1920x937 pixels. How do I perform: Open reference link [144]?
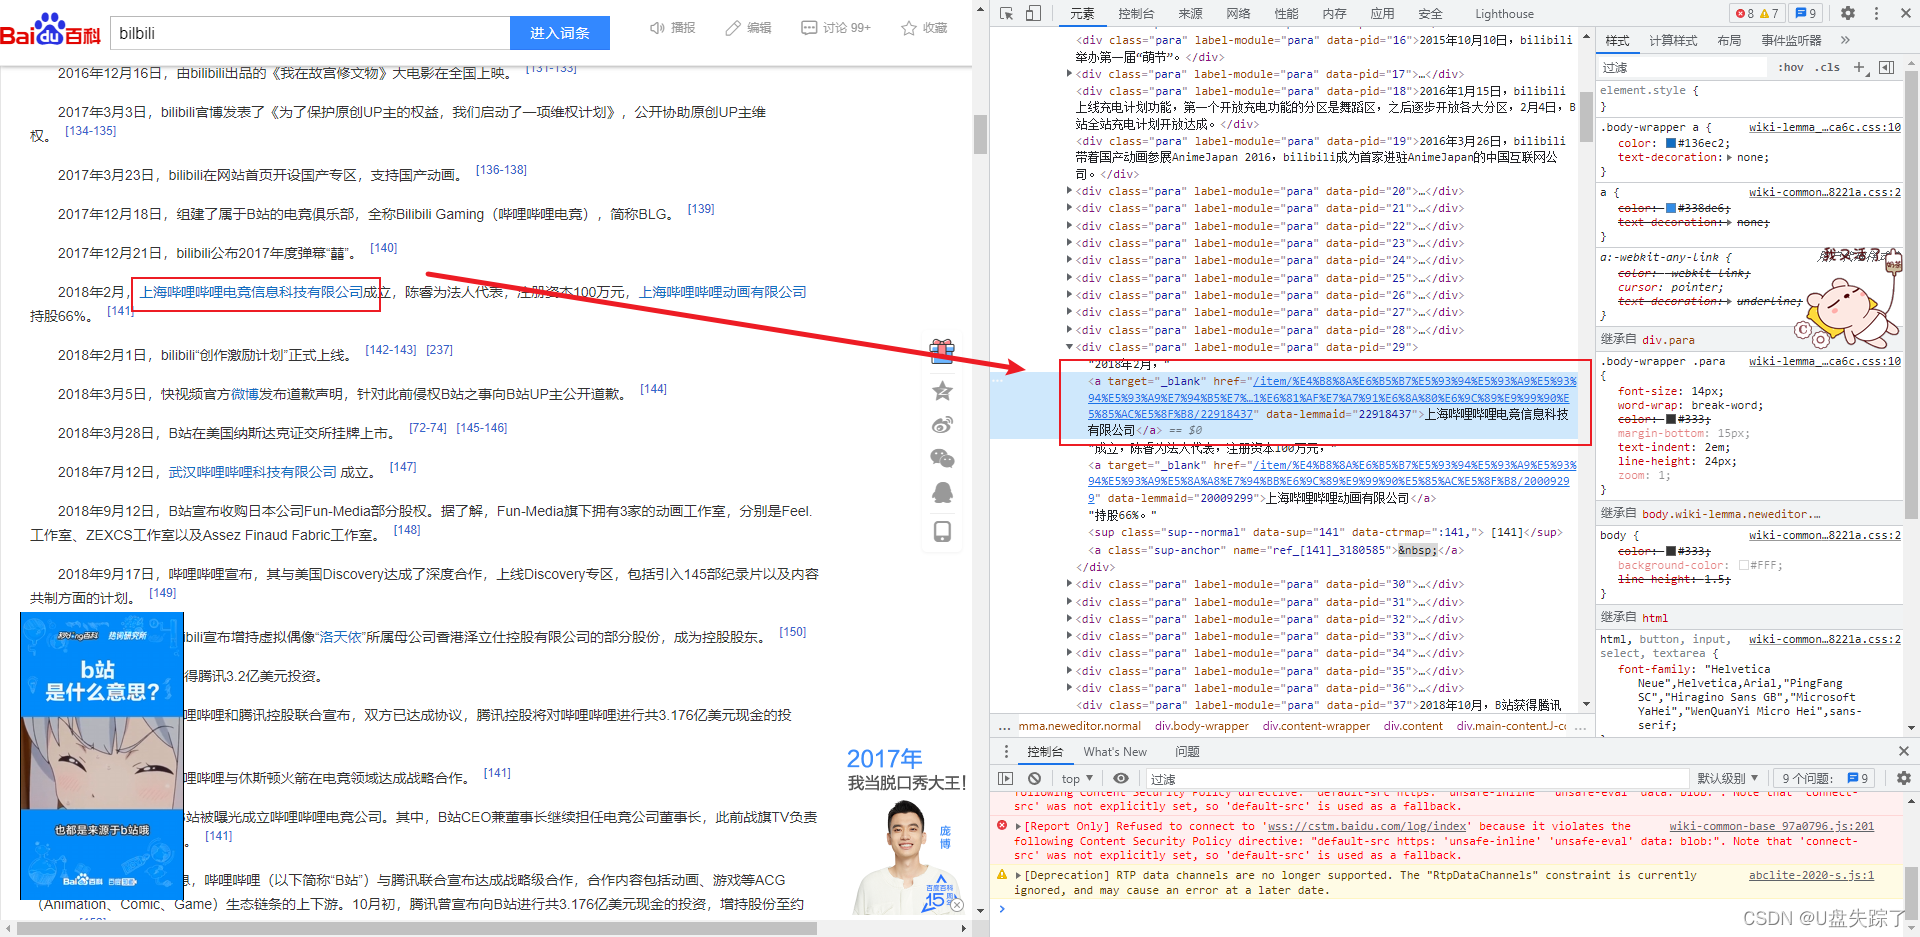point(653,389)
